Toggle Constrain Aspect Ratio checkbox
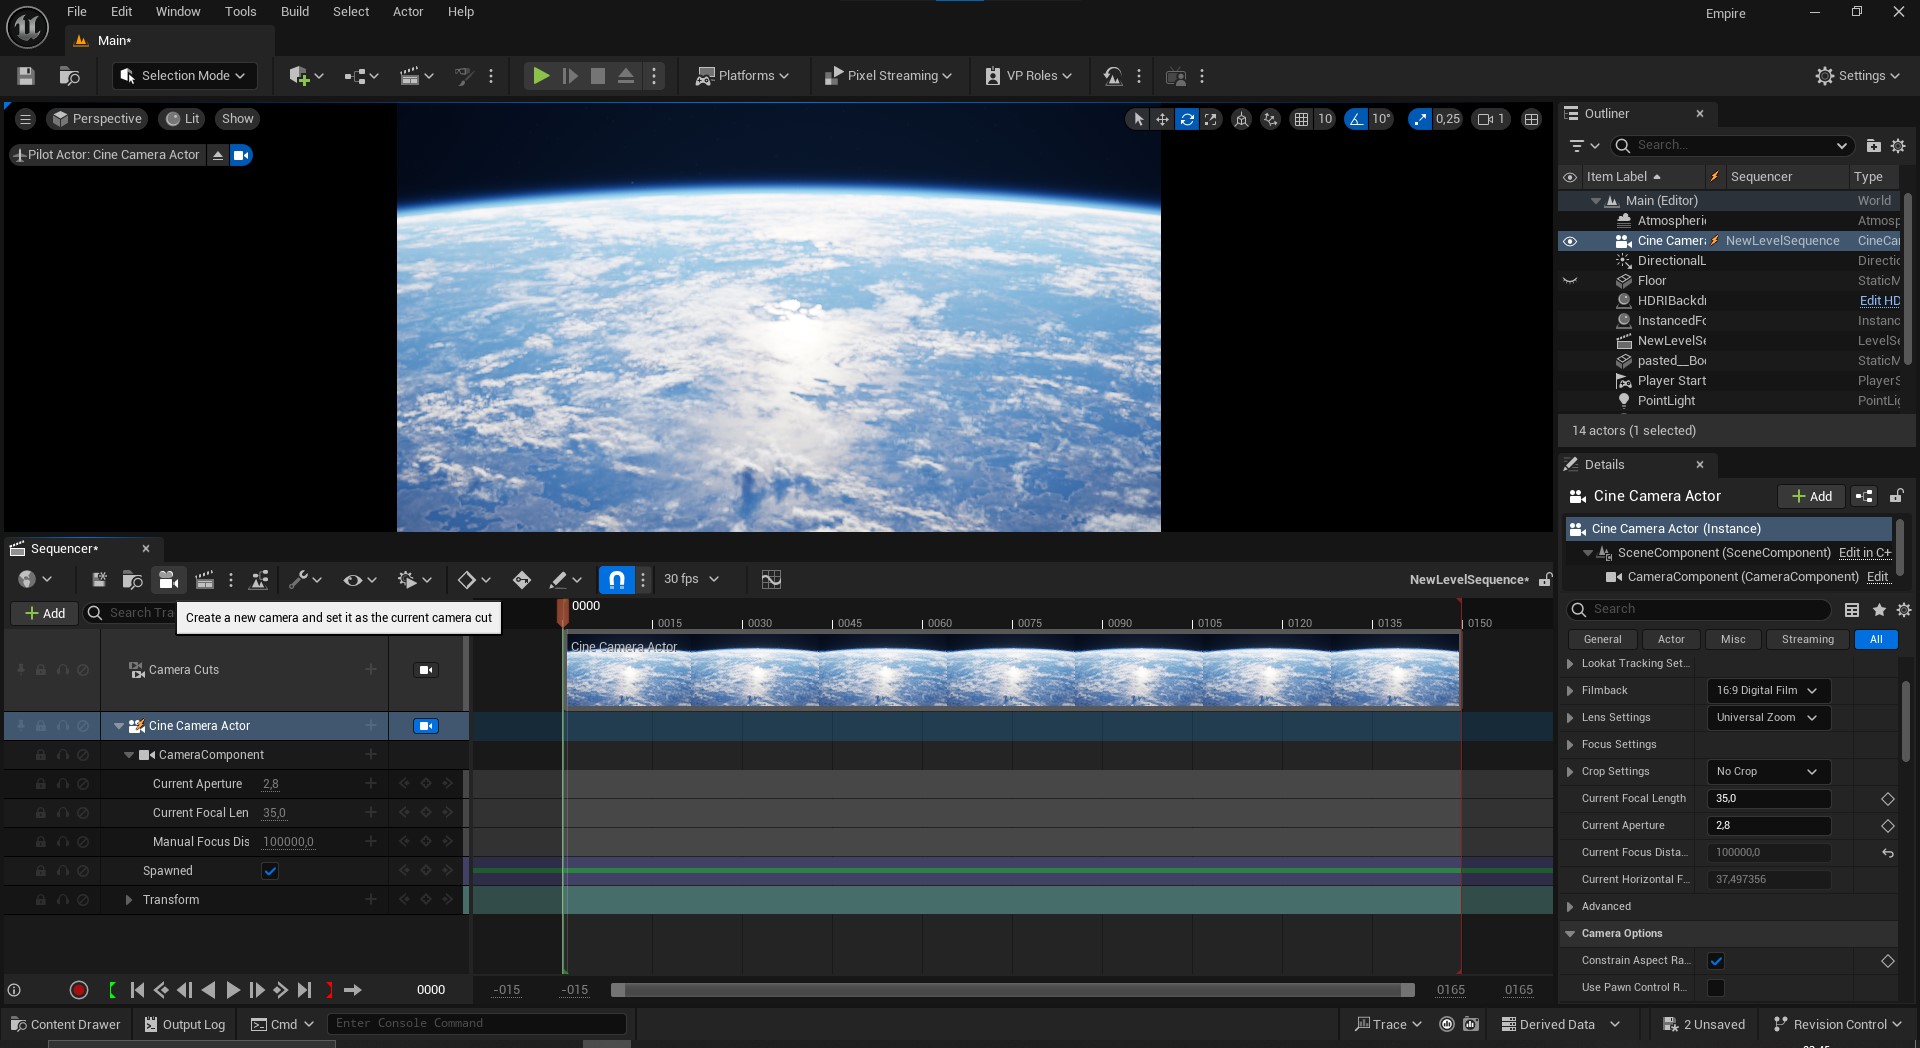 coord(1716,961)
